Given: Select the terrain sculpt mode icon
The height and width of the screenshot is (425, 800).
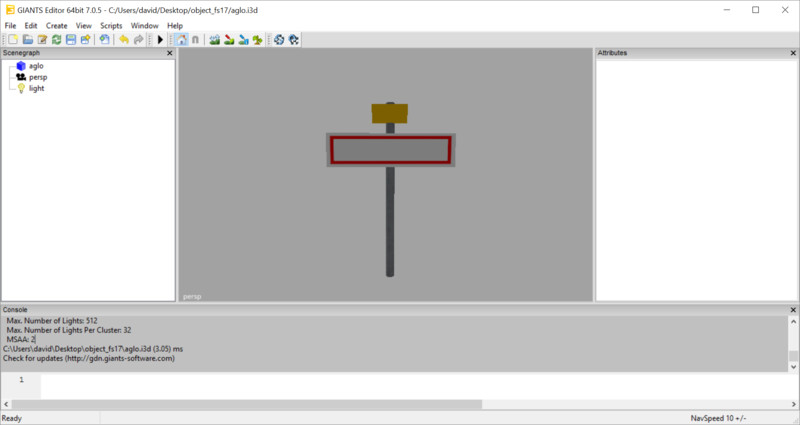Looking at the screenshot, I should click(215, 39).
